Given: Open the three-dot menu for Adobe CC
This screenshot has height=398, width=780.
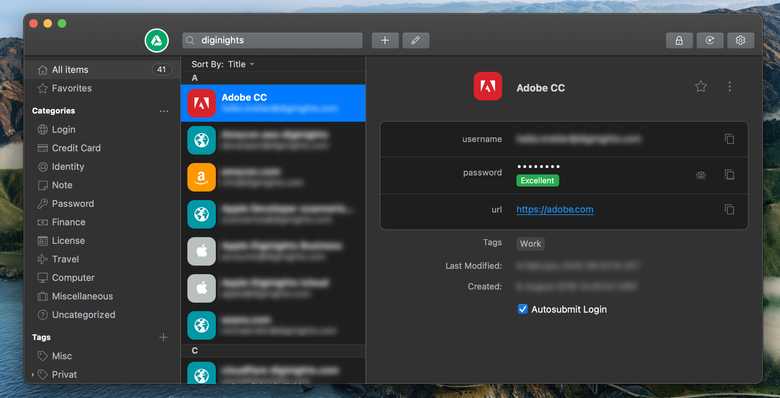Looking at the screenshot, I should (x=730, y=87).
